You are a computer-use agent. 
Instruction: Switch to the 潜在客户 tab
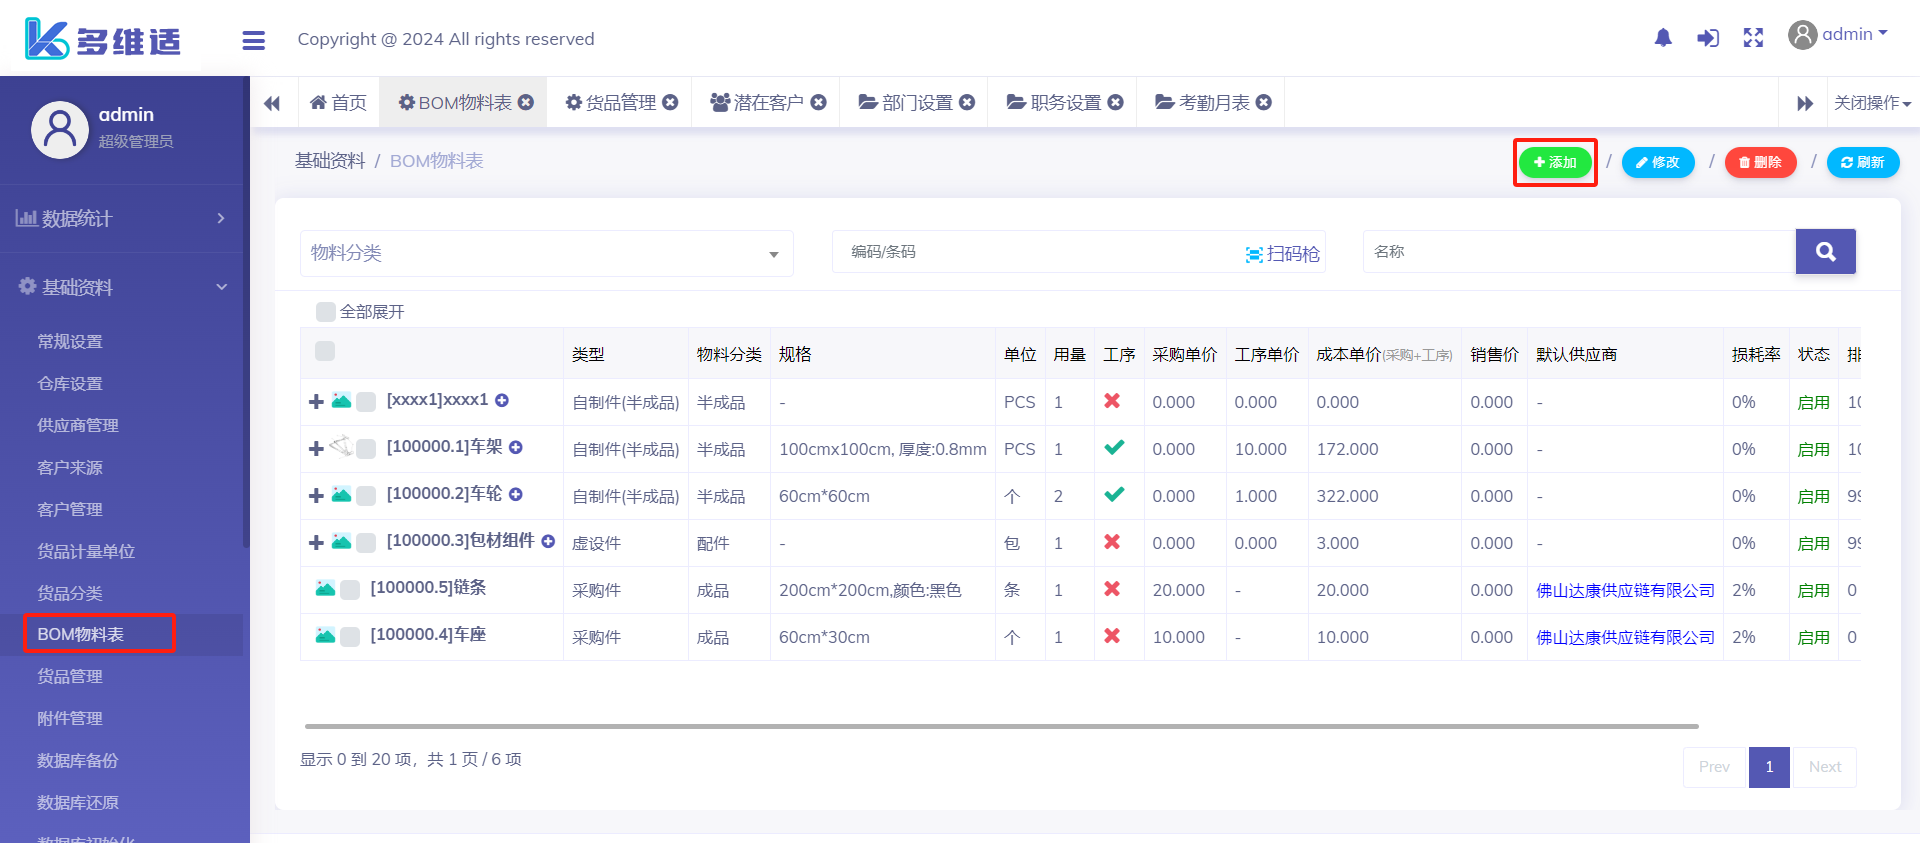(x=767, y=103)
